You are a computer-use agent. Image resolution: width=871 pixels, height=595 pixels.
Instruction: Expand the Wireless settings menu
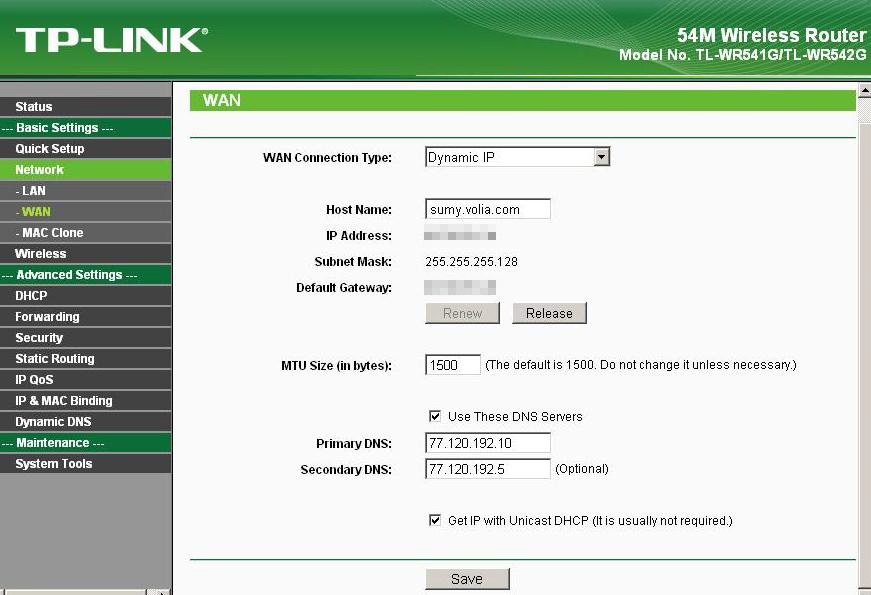point(41,254)
